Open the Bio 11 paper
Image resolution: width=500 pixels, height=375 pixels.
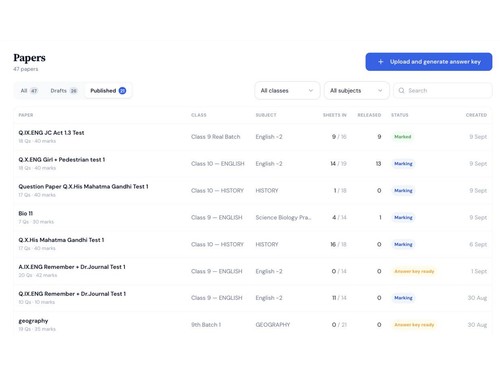click(x=26, y=213)
